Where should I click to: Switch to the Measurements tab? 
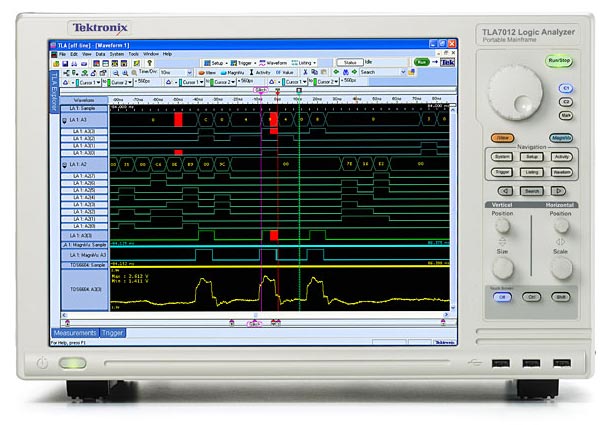75,333
